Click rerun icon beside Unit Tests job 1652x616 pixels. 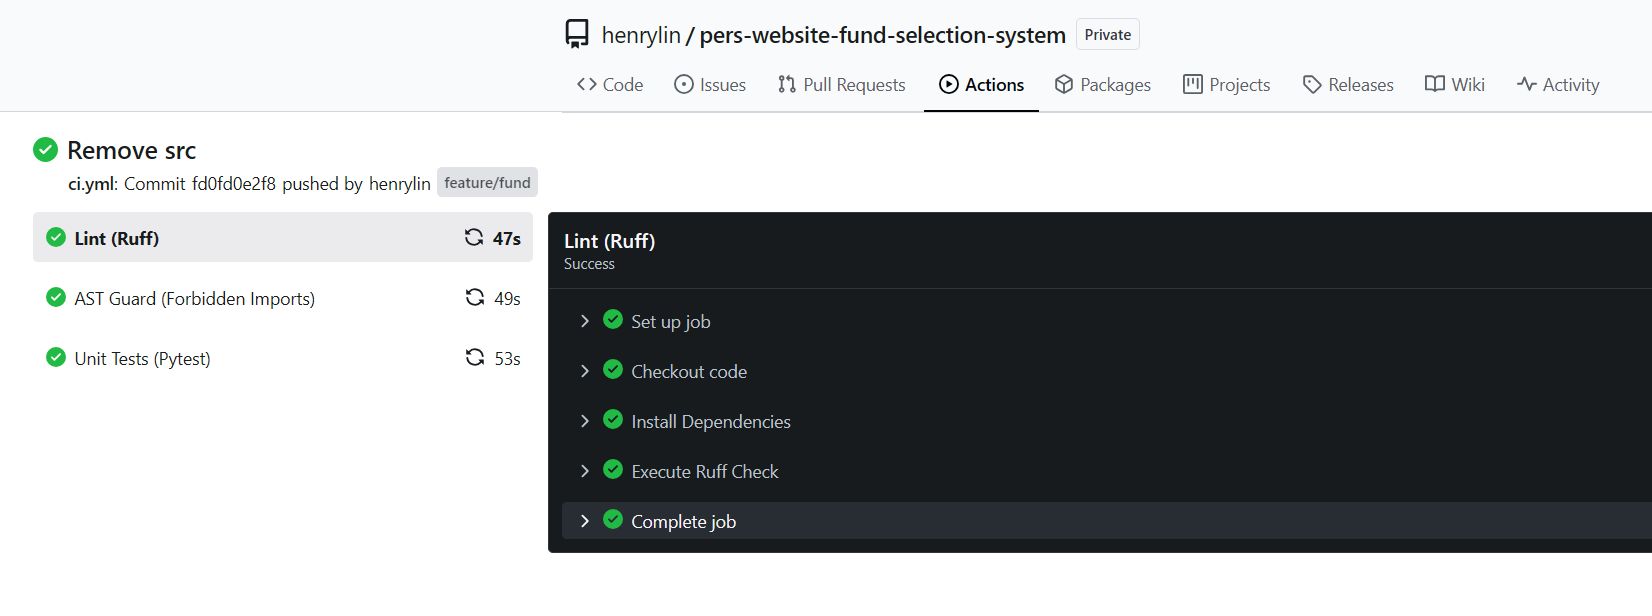(x=475, y=357)
